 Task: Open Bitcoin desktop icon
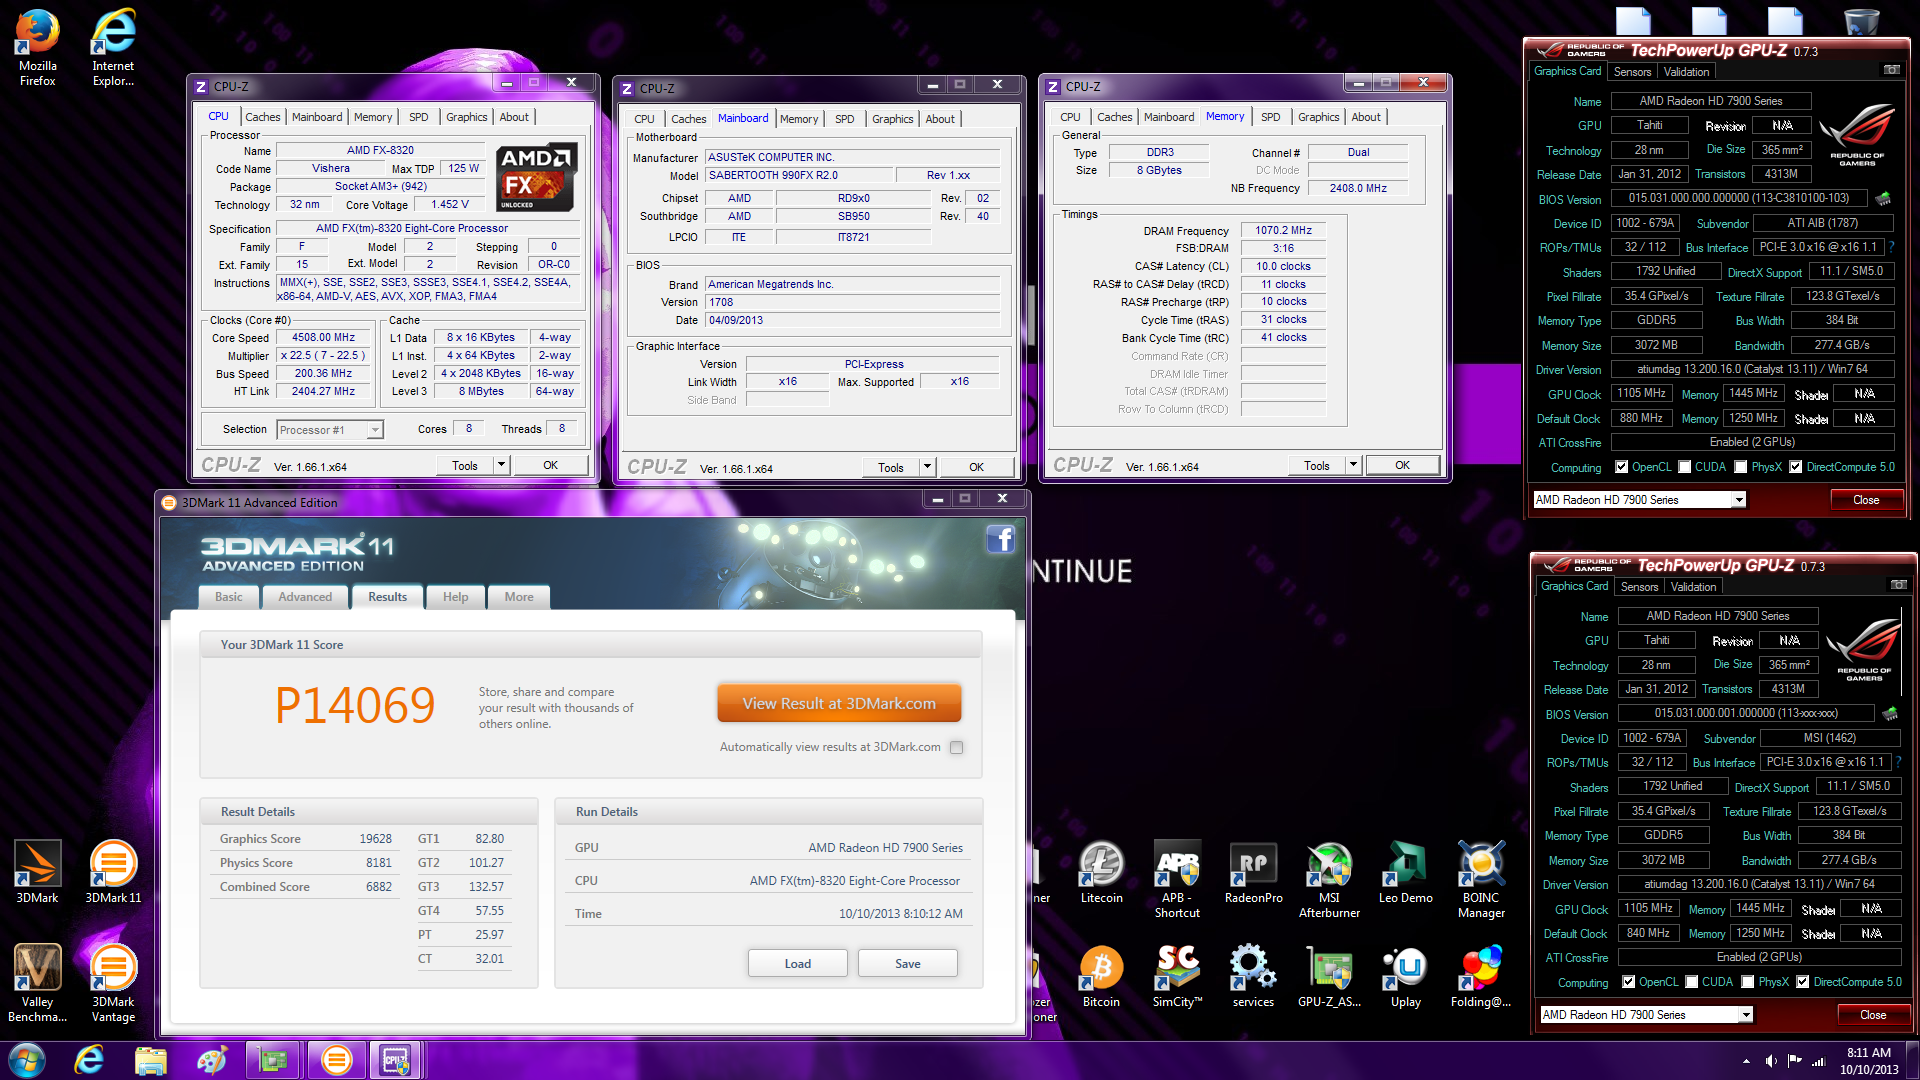[1101, 975]
